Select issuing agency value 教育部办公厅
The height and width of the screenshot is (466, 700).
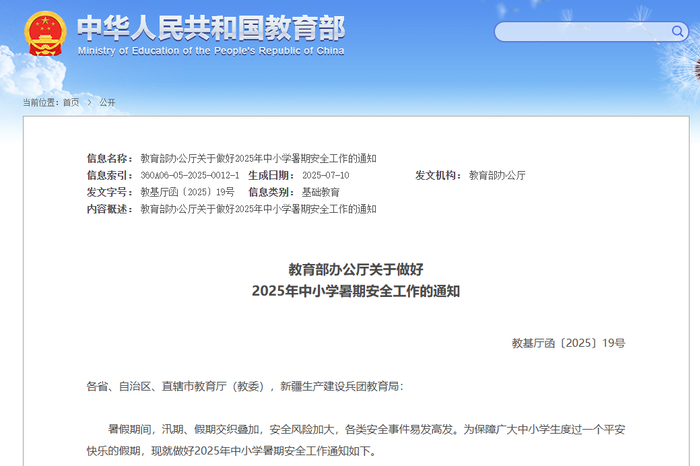[x=497, y=175]
